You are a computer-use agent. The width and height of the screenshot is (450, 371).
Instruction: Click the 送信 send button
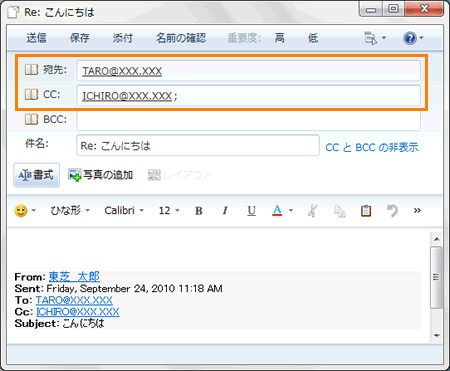(x=36, y=38)
